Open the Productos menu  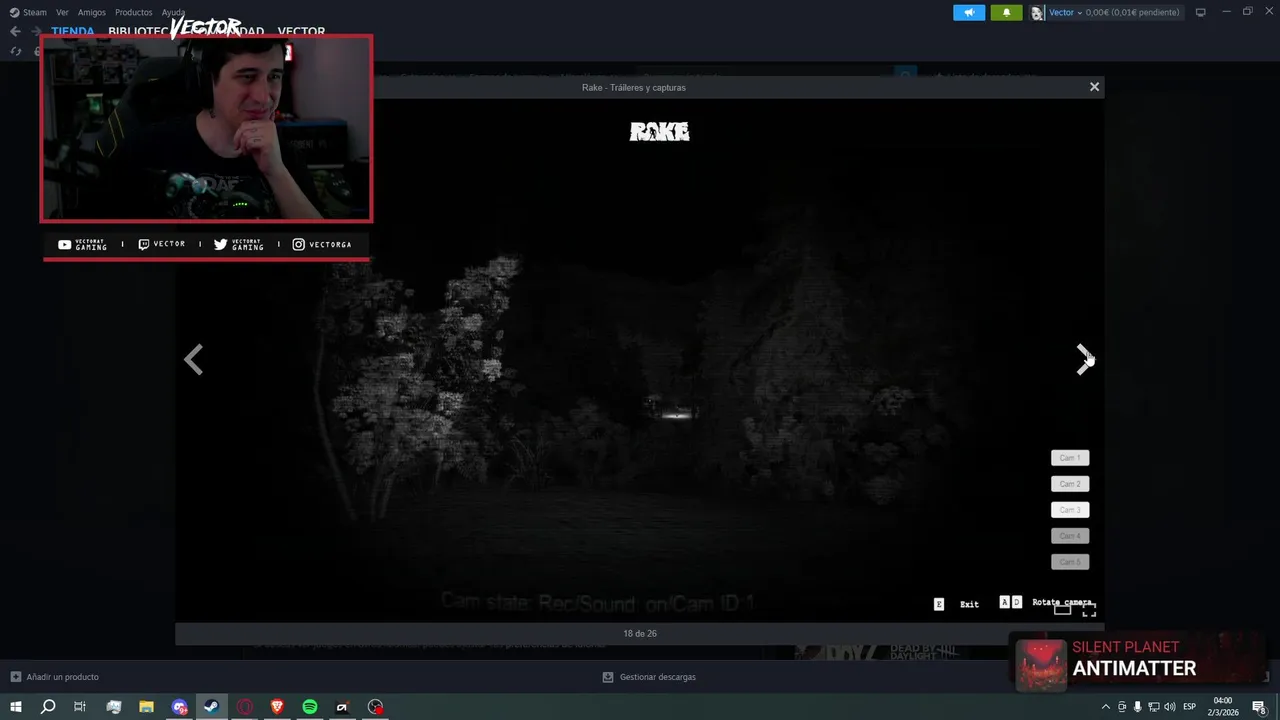coord(134,12)
